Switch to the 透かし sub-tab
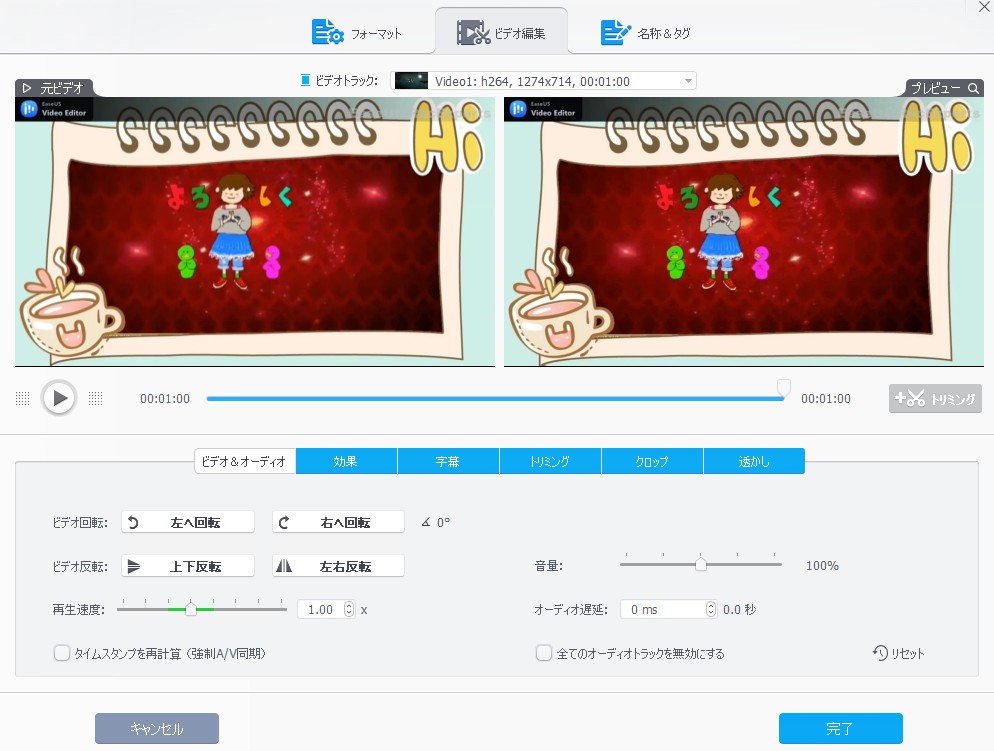The image size is (994, 751). pos(754,461)
